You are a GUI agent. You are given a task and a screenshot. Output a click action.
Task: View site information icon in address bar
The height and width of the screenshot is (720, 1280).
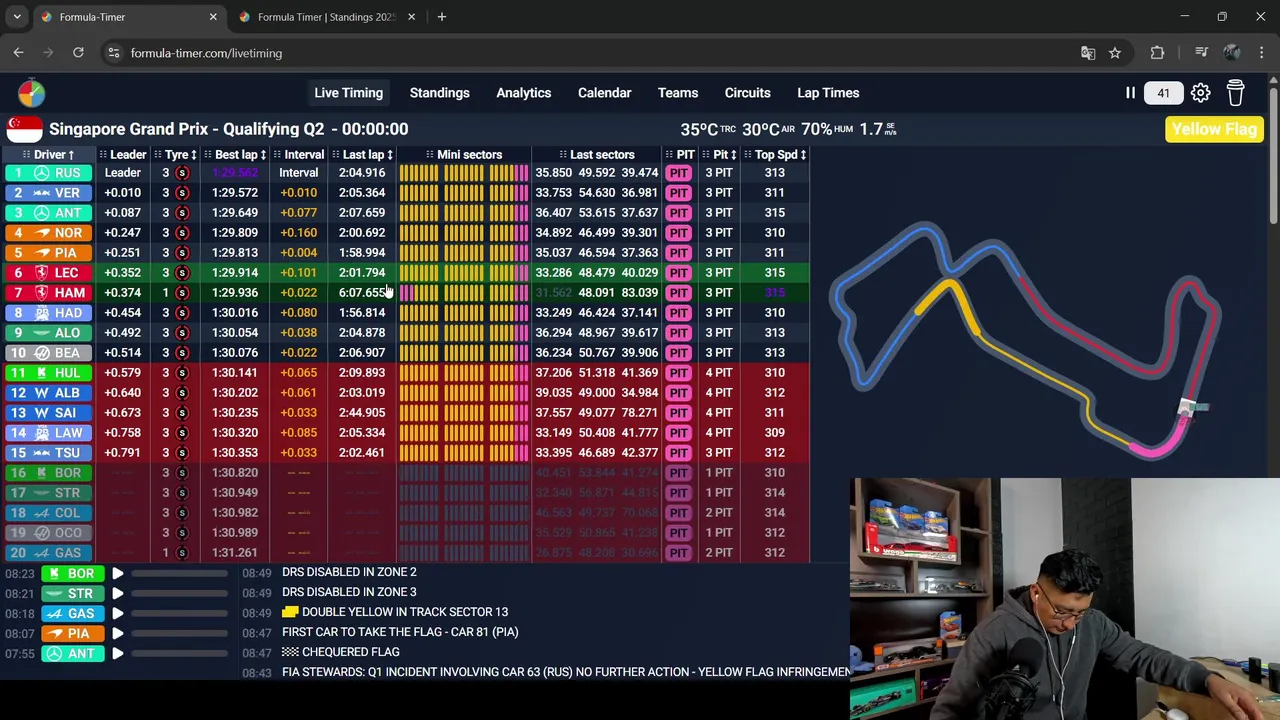114,53
